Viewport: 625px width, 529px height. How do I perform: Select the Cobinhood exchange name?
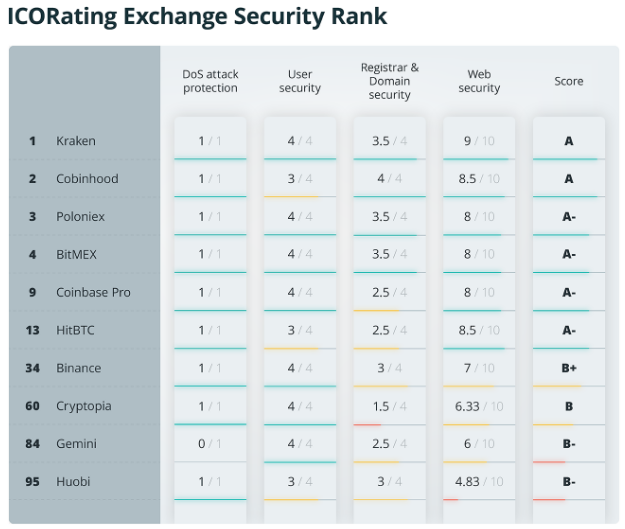tap(87, 179)
